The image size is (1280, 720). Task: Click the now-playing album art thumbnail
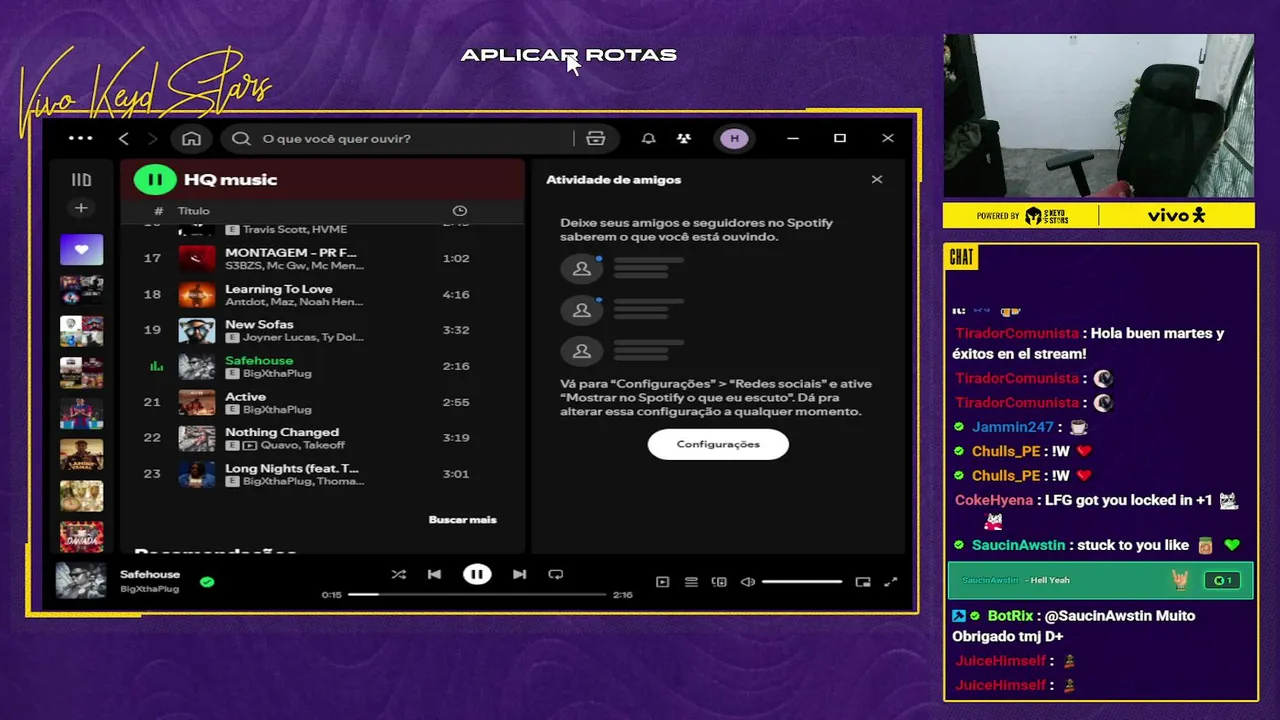coord(81,580)
